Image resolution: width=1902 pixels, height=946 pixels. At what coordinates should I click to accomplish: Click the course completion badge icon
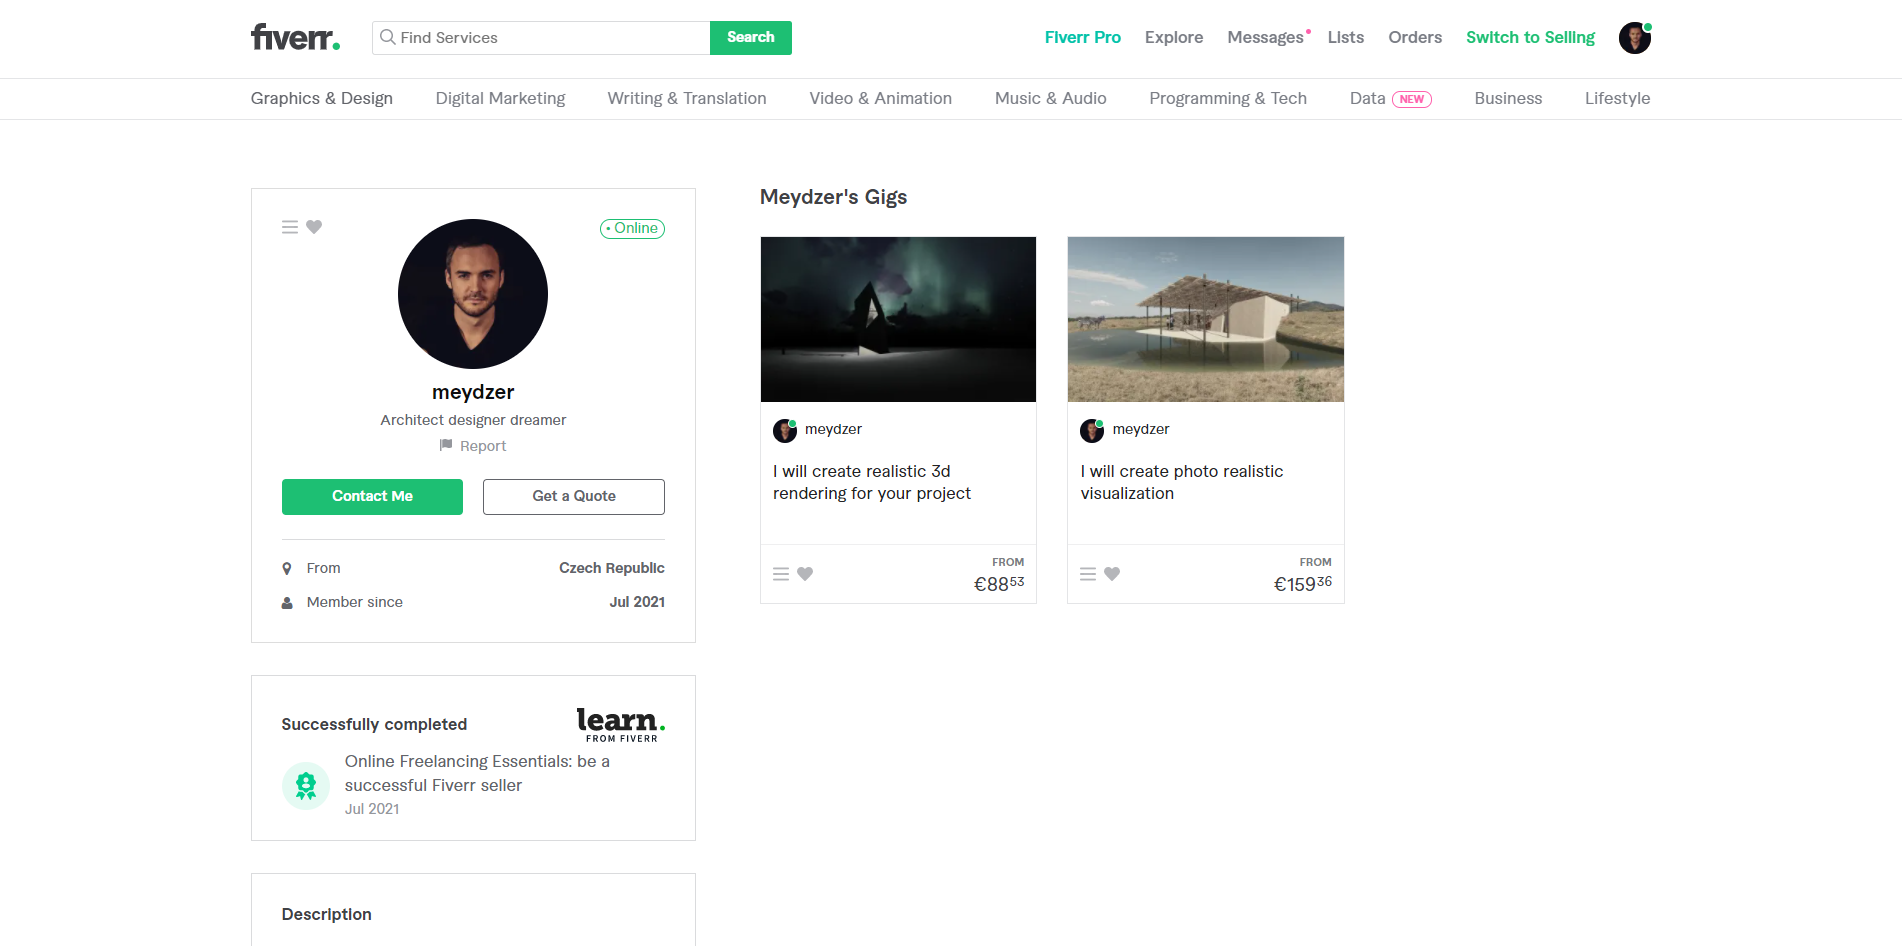pyautogui.click(x=306, y=786)
